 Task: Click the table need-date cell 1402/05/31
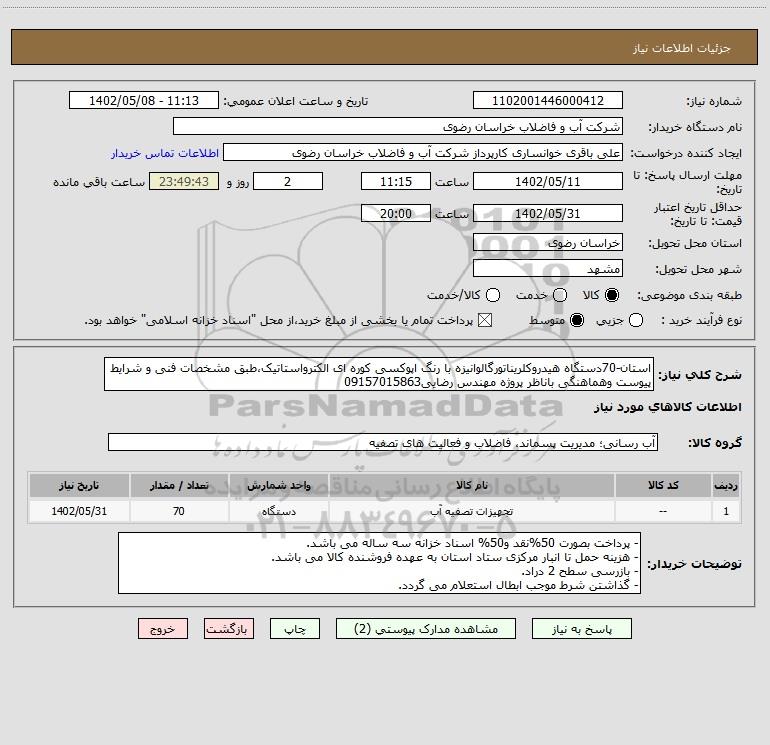79,511
